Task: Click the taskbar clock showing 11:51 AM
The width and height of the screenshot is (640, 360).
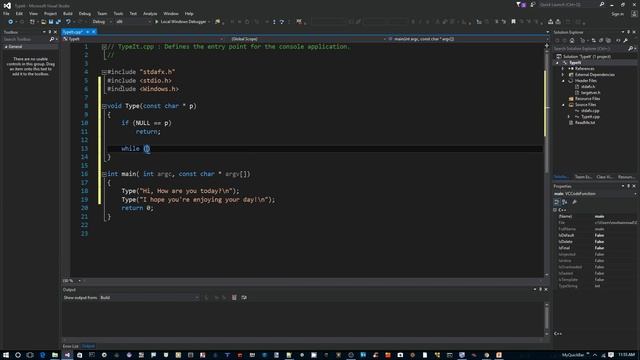Action: 626,355
